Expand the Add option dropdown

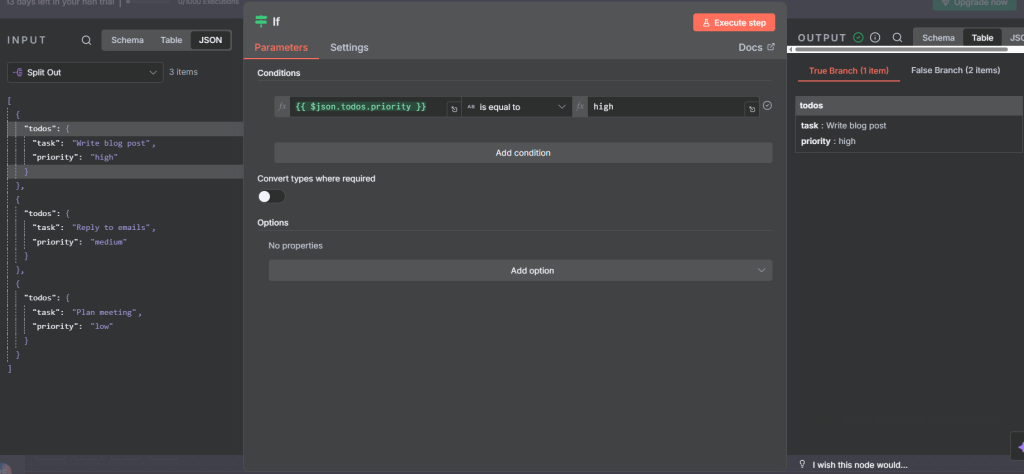pos(520,271)
